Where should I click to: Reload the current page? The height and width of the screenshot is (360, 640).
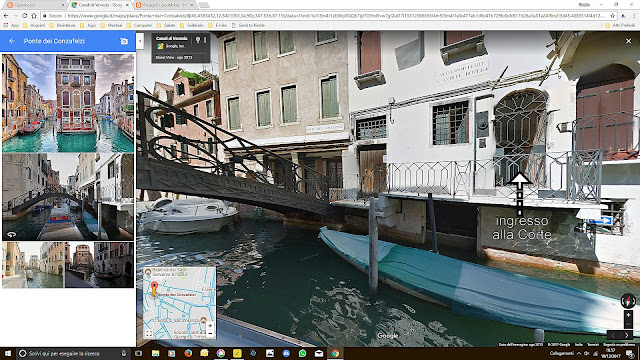tap(24, 16)
